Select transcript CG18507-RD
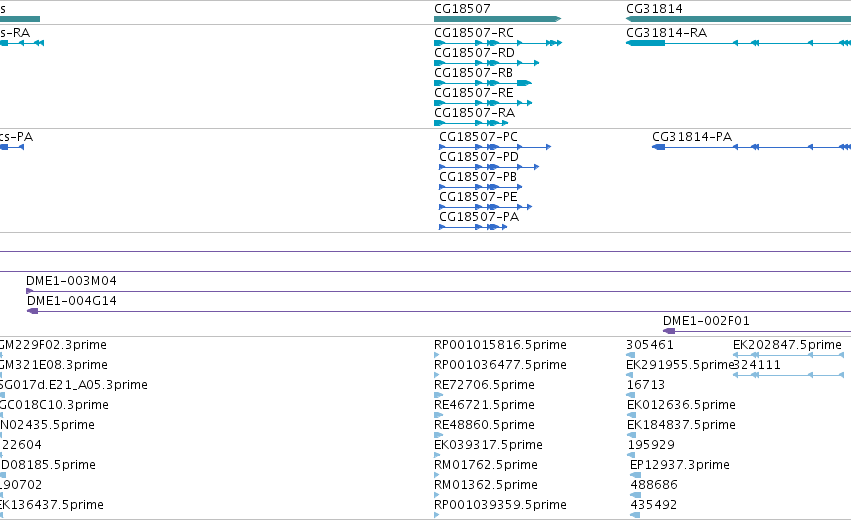 click(x=474, y=53)
